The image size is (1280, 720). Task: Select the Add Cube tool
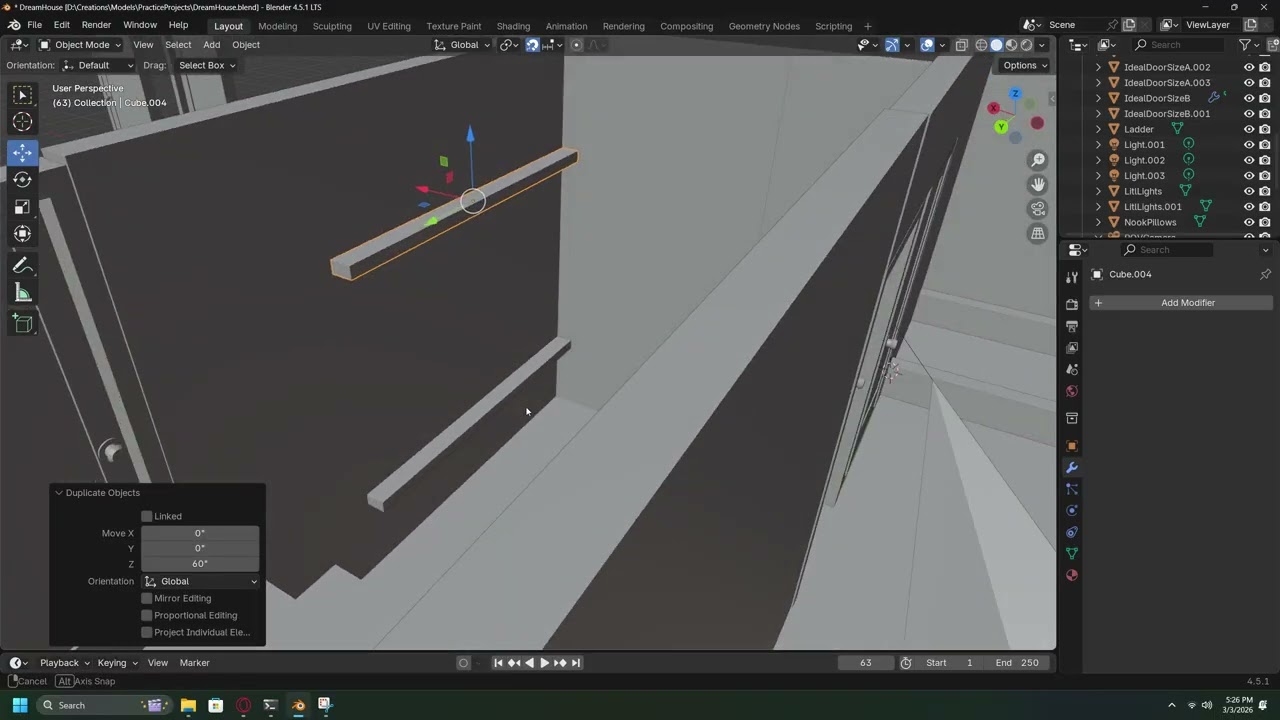click(22, 323)
